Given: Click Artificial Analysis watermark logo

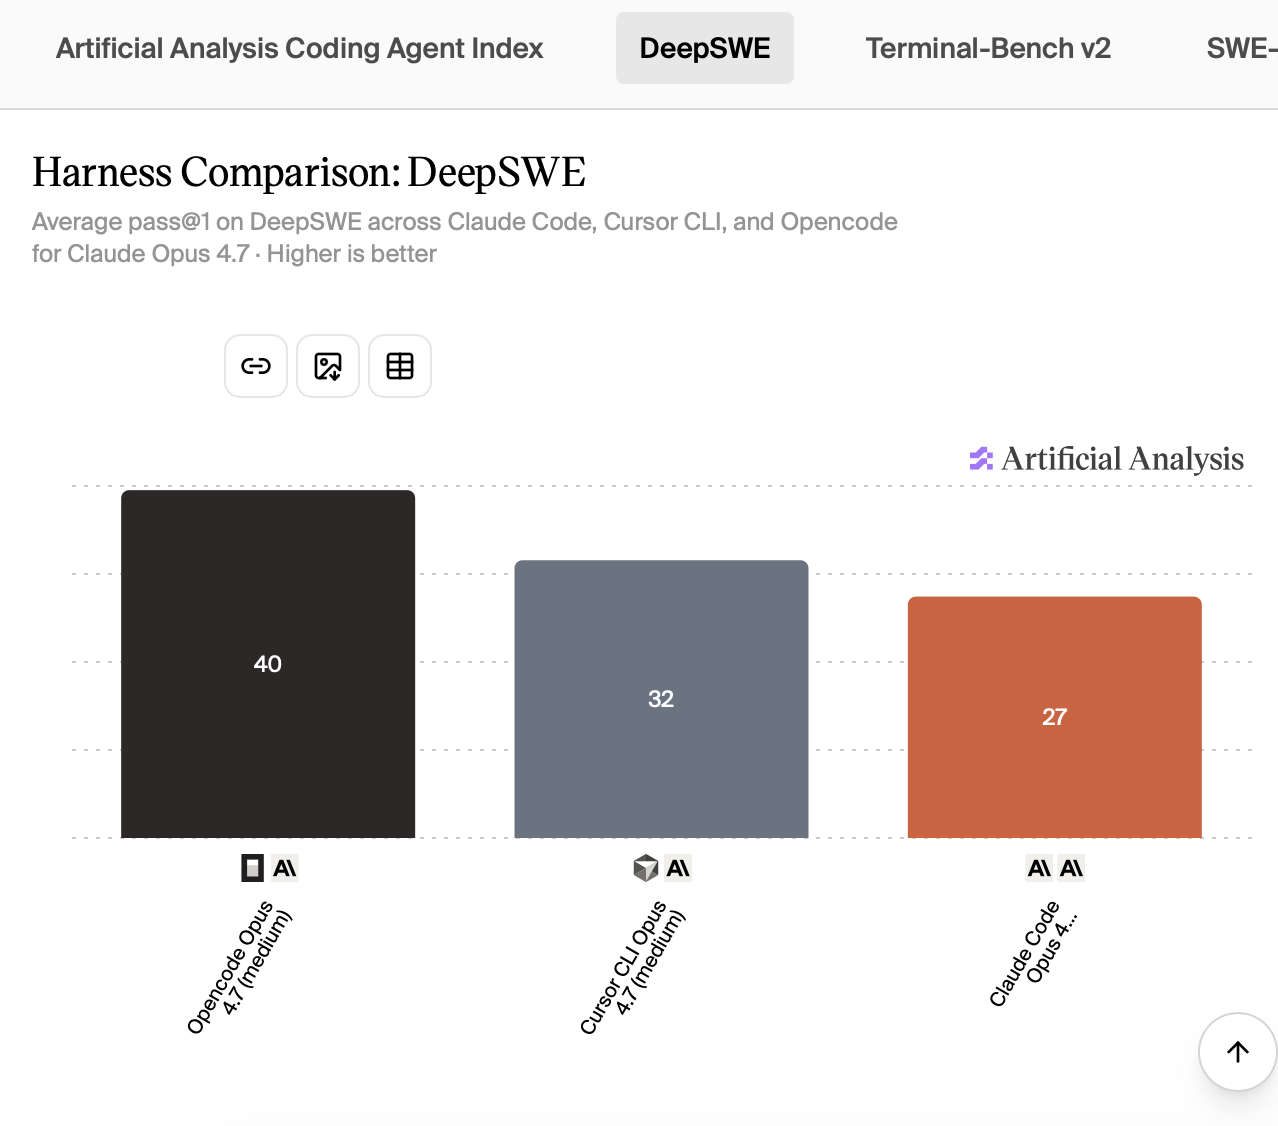Looking at the screenshot, I should click(x=1107, y=459).
